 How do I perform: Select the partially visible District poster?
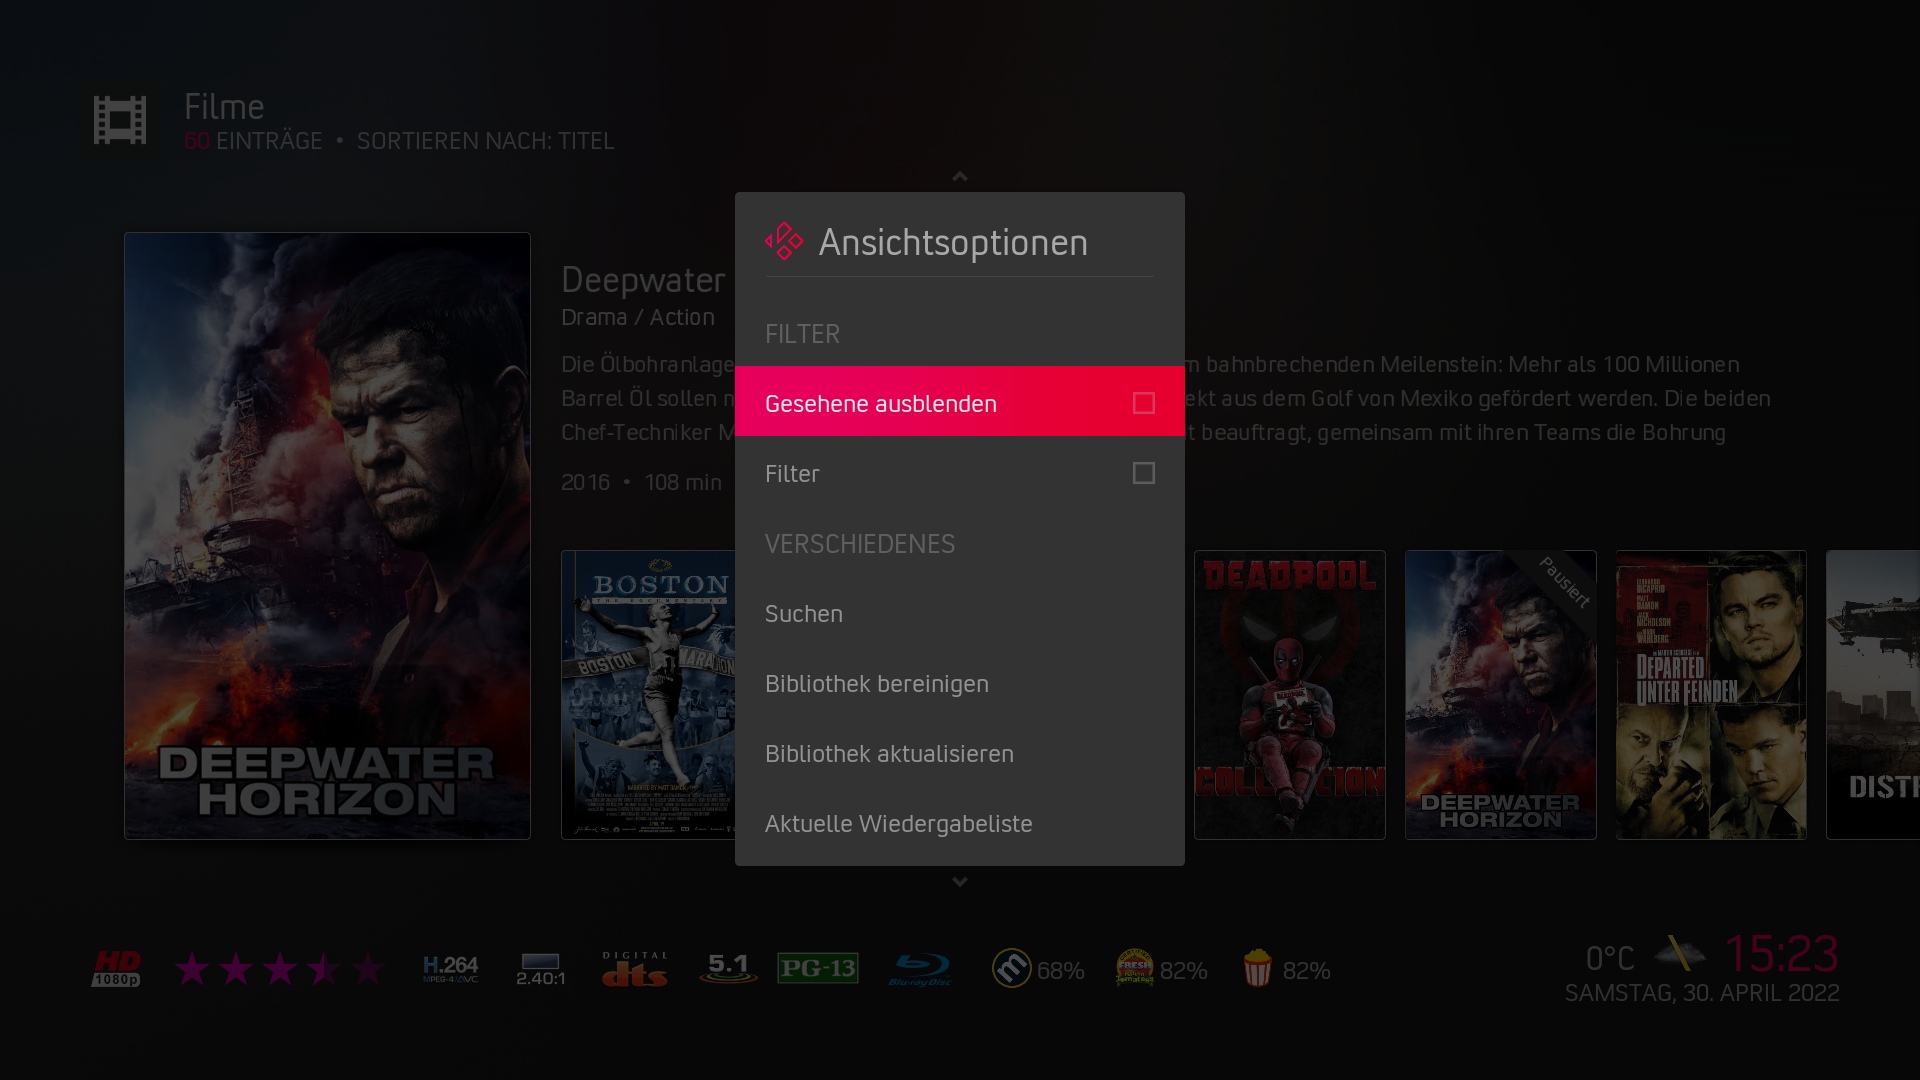tap(1873, 694)
